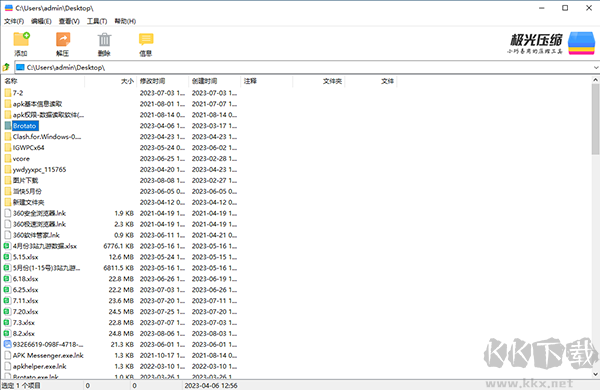Click the folder icon of Brotato
Image resolution: width=600 pixels, height=390 pixels.
(x=8, y=126)
